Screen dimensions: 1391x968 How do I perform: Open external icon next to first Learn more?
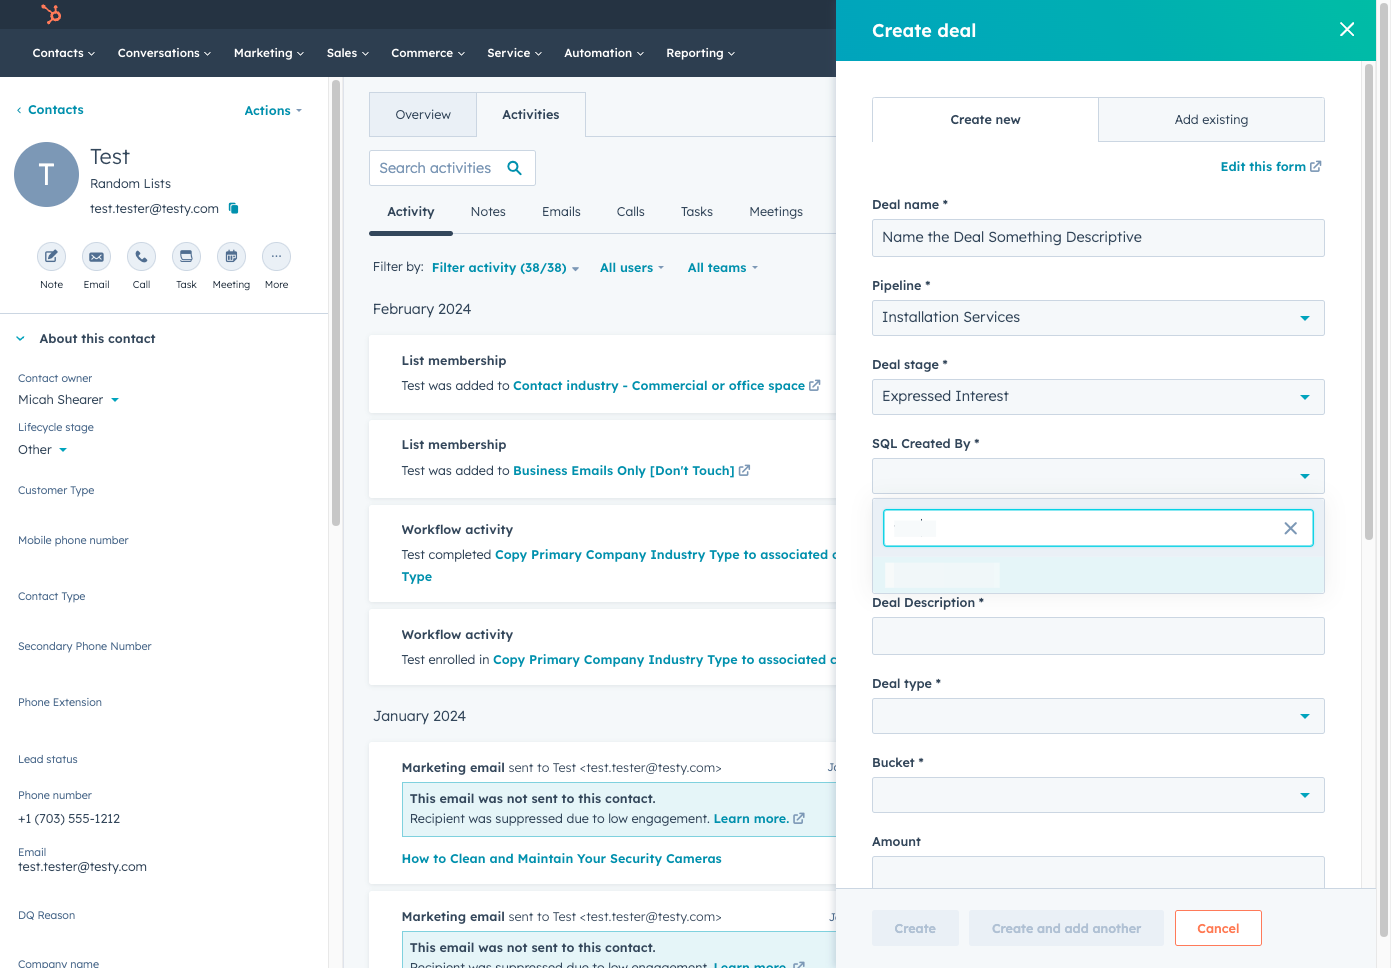pos(799,818)
